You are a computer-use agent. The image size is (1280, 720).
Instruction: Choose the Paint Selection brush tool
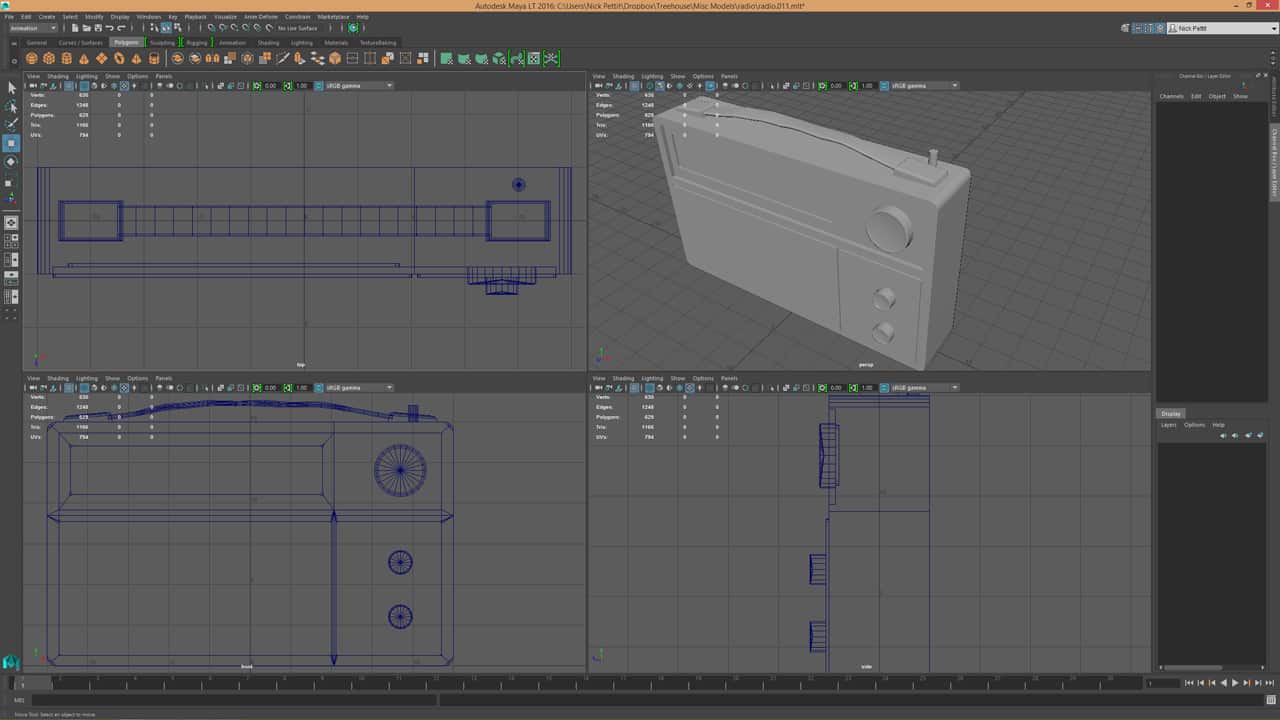tap(11, 124)
